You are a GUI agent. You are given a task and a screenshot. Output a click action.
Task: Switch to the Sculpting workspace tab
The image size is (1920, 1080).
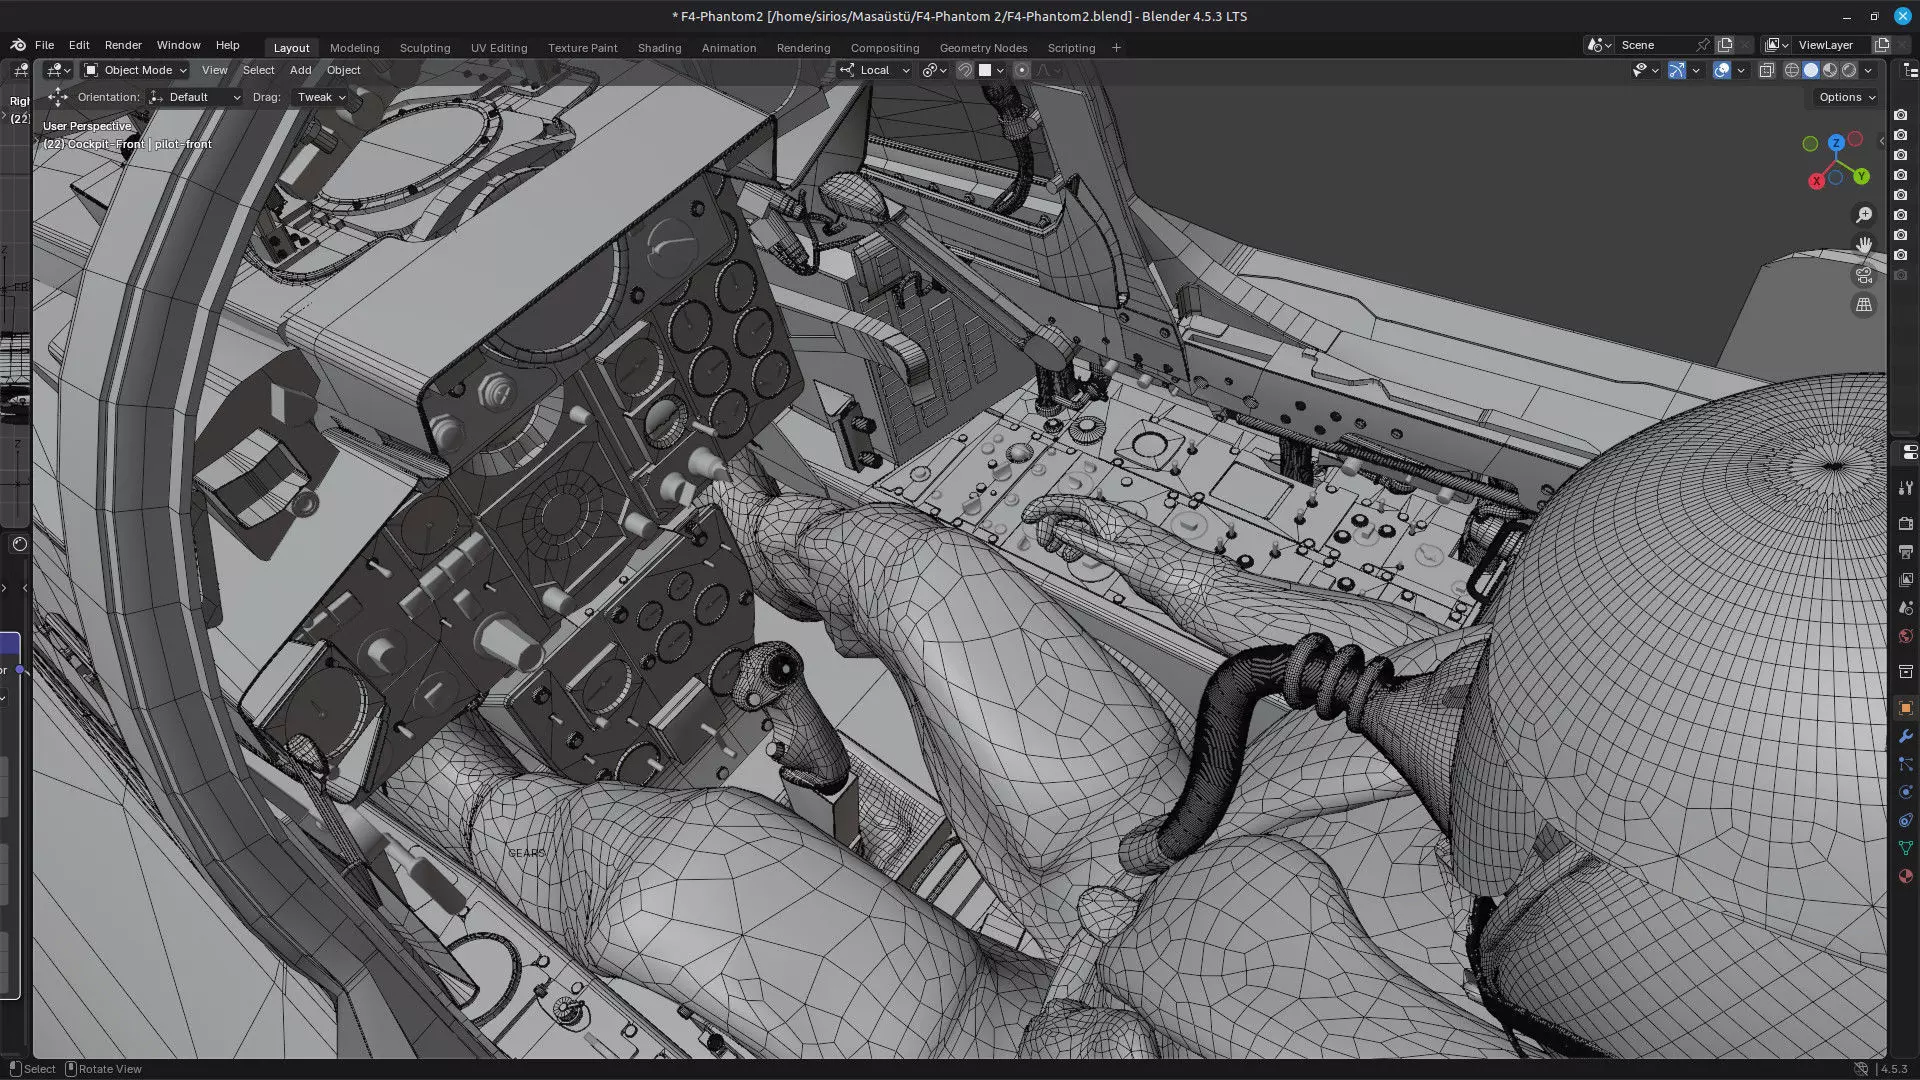(425, 48)
